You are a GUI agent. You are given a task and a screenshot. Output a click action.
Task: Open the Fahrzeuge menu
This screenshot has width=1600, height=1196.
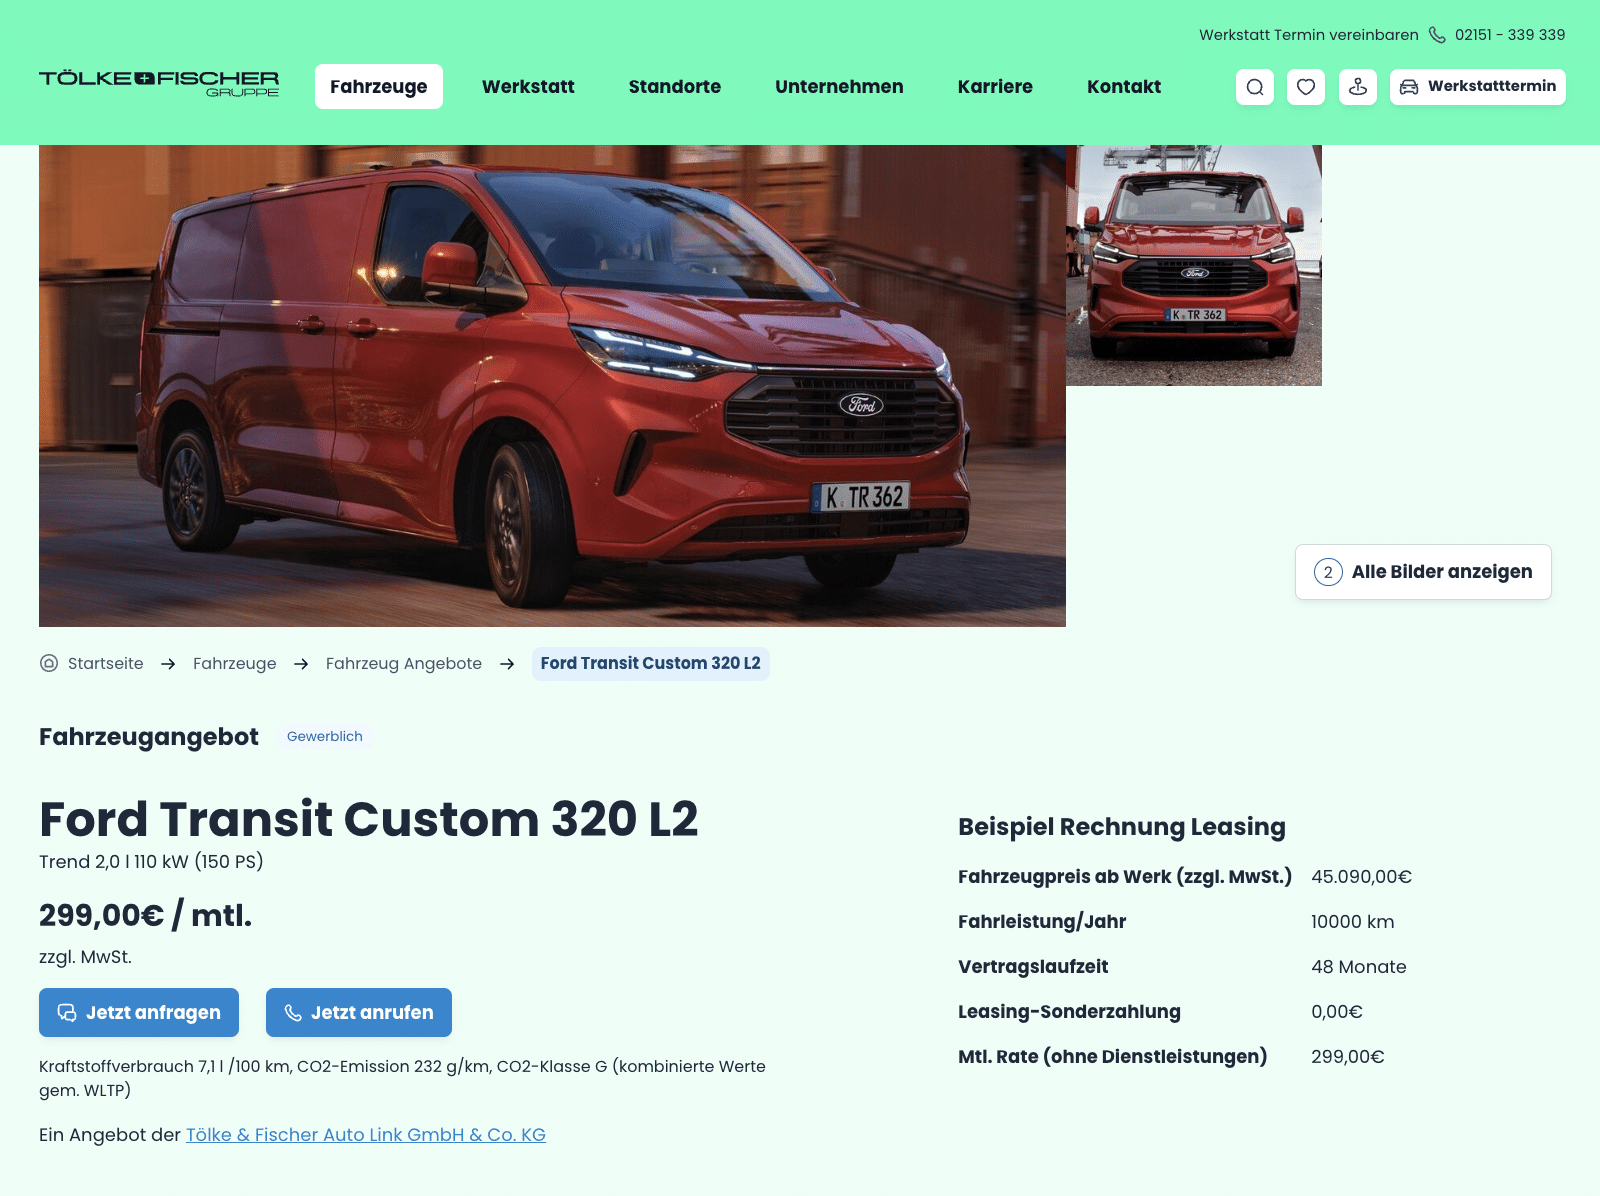379,87
